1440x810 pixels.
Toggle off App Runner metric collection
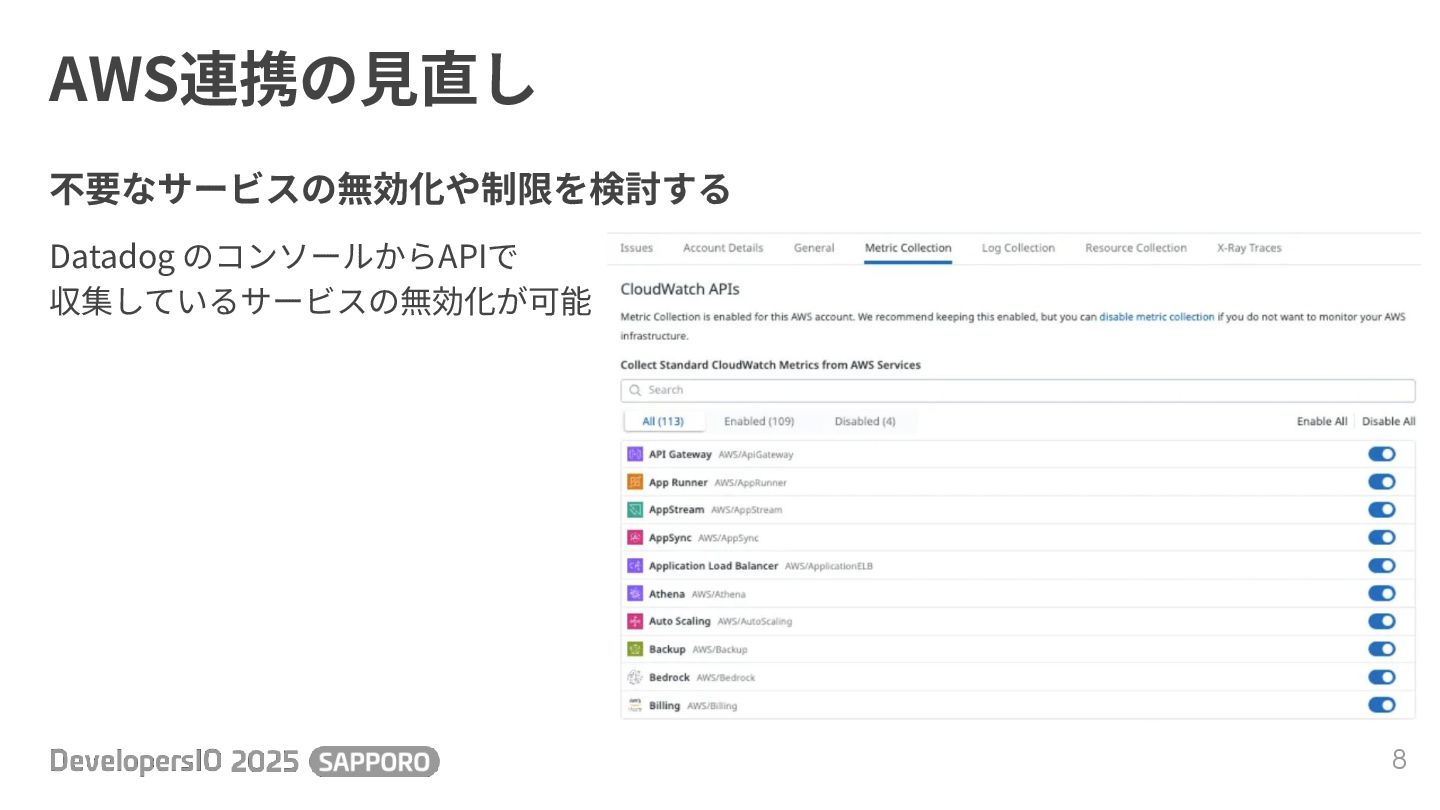pyautogui.click(x=1382, y=482)
